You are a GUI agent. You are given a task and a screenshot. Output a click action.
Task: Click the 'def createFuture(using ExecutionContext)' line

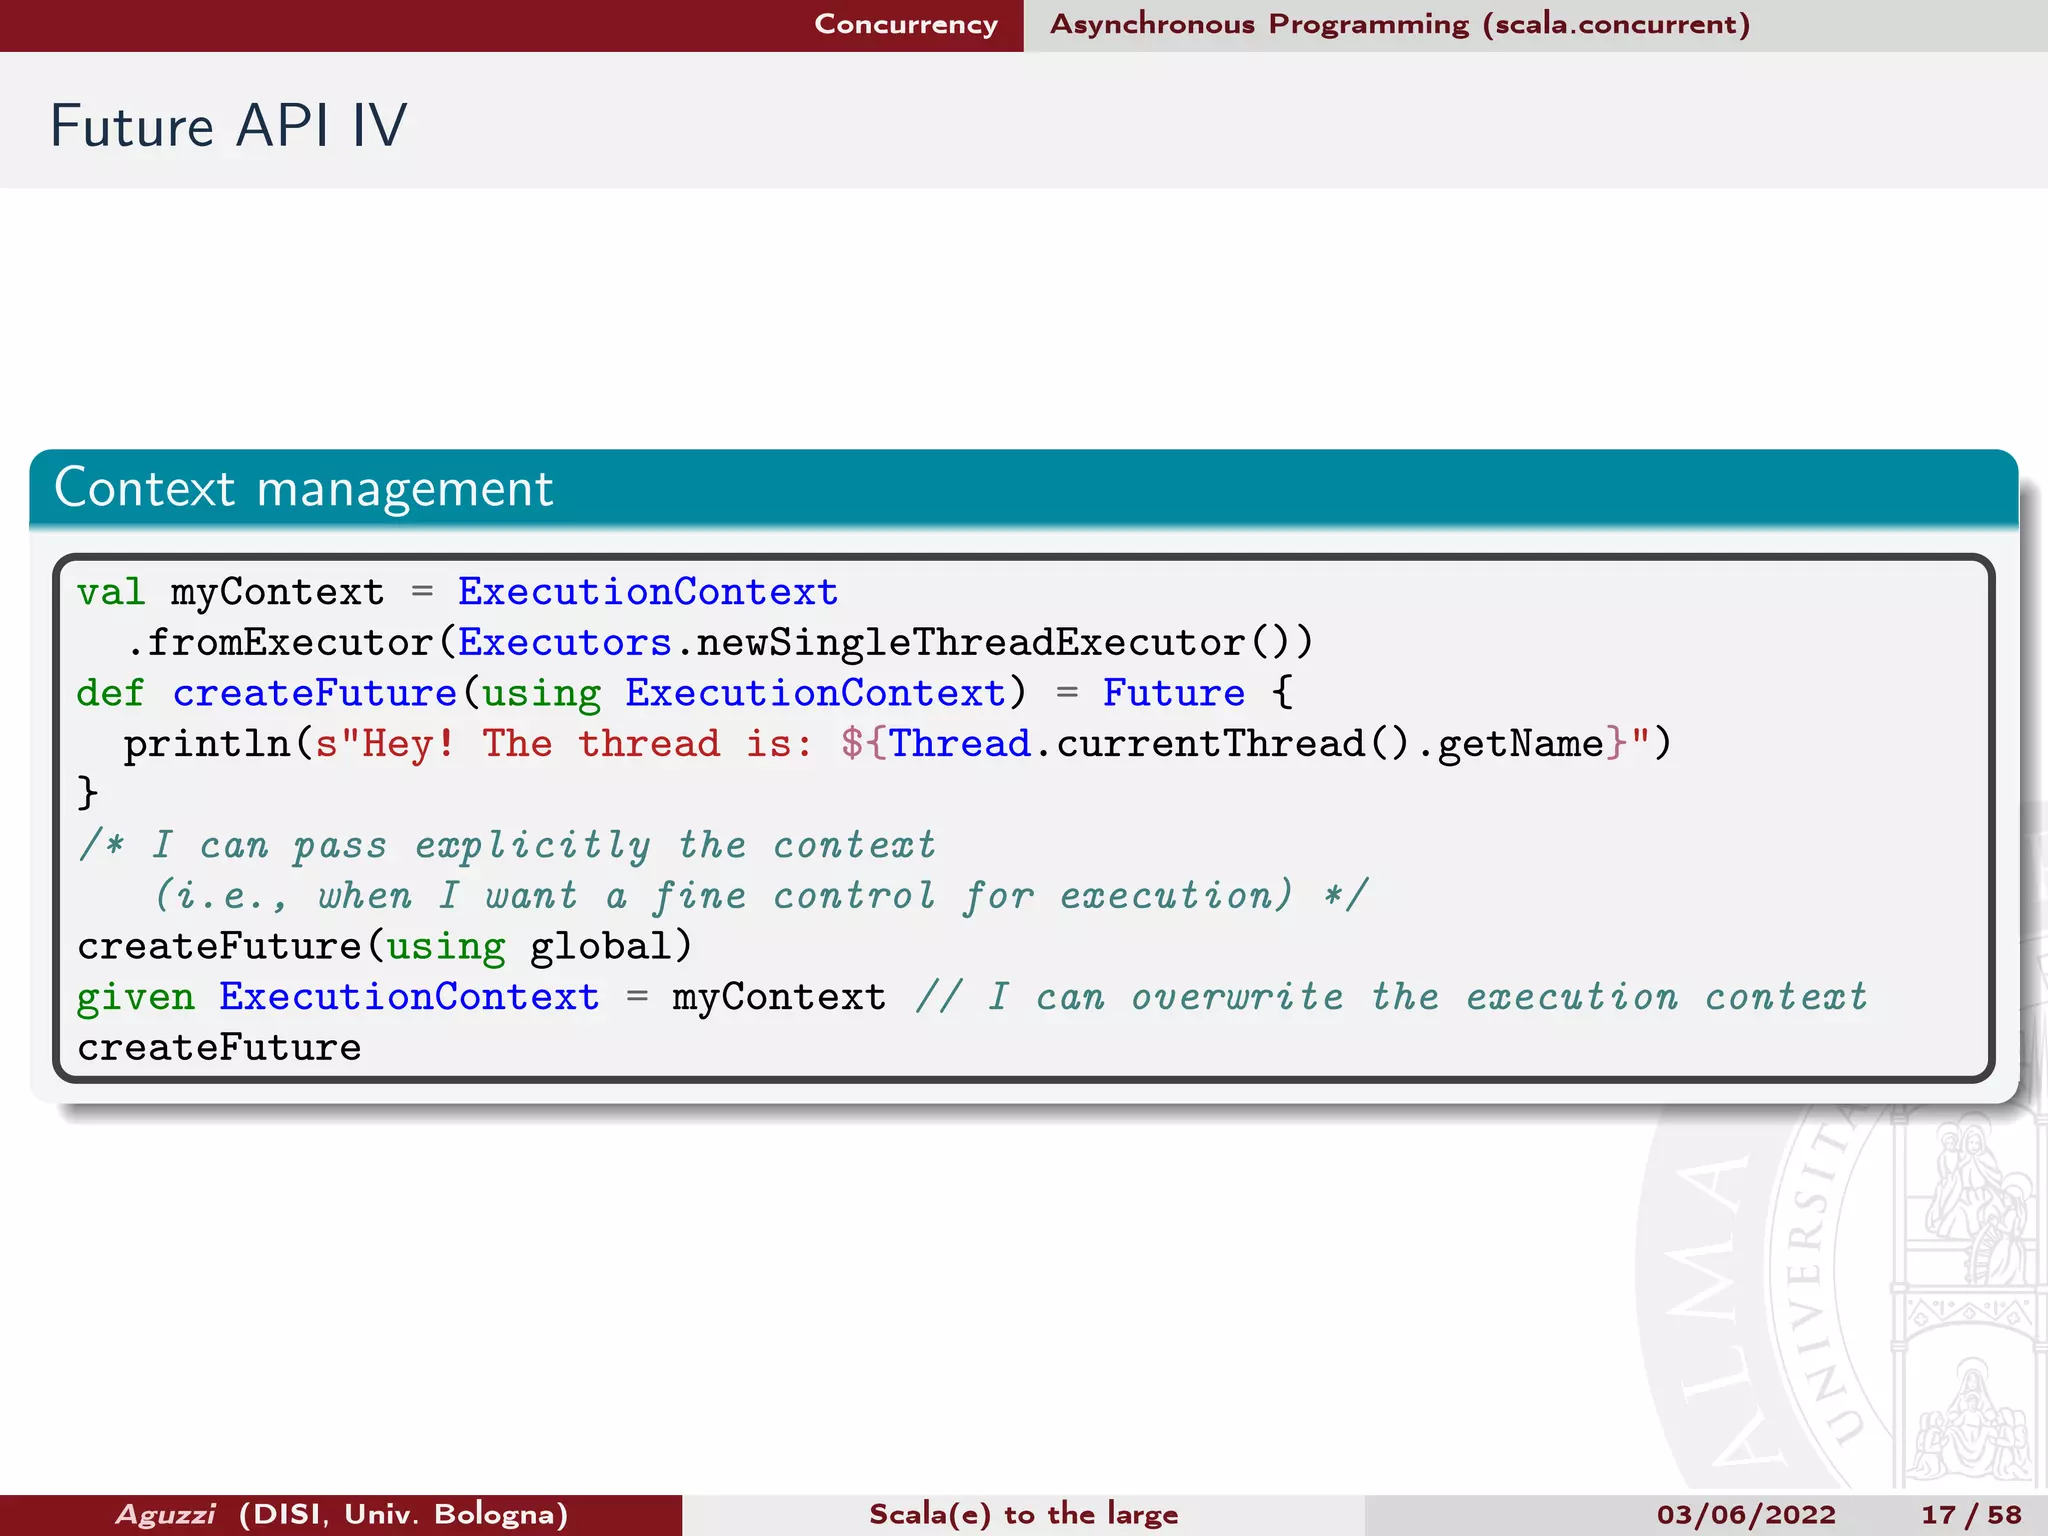coord(685,694)
